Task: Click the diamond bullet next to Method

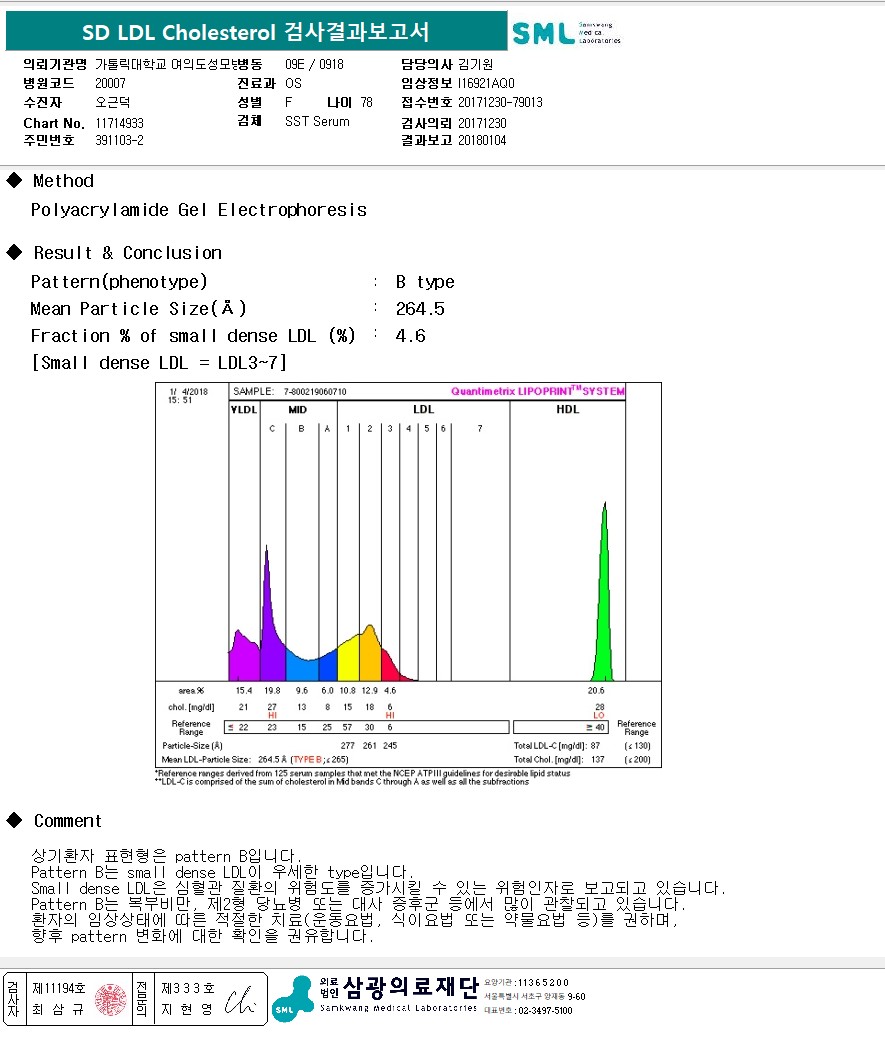Action: click(14, 181)
